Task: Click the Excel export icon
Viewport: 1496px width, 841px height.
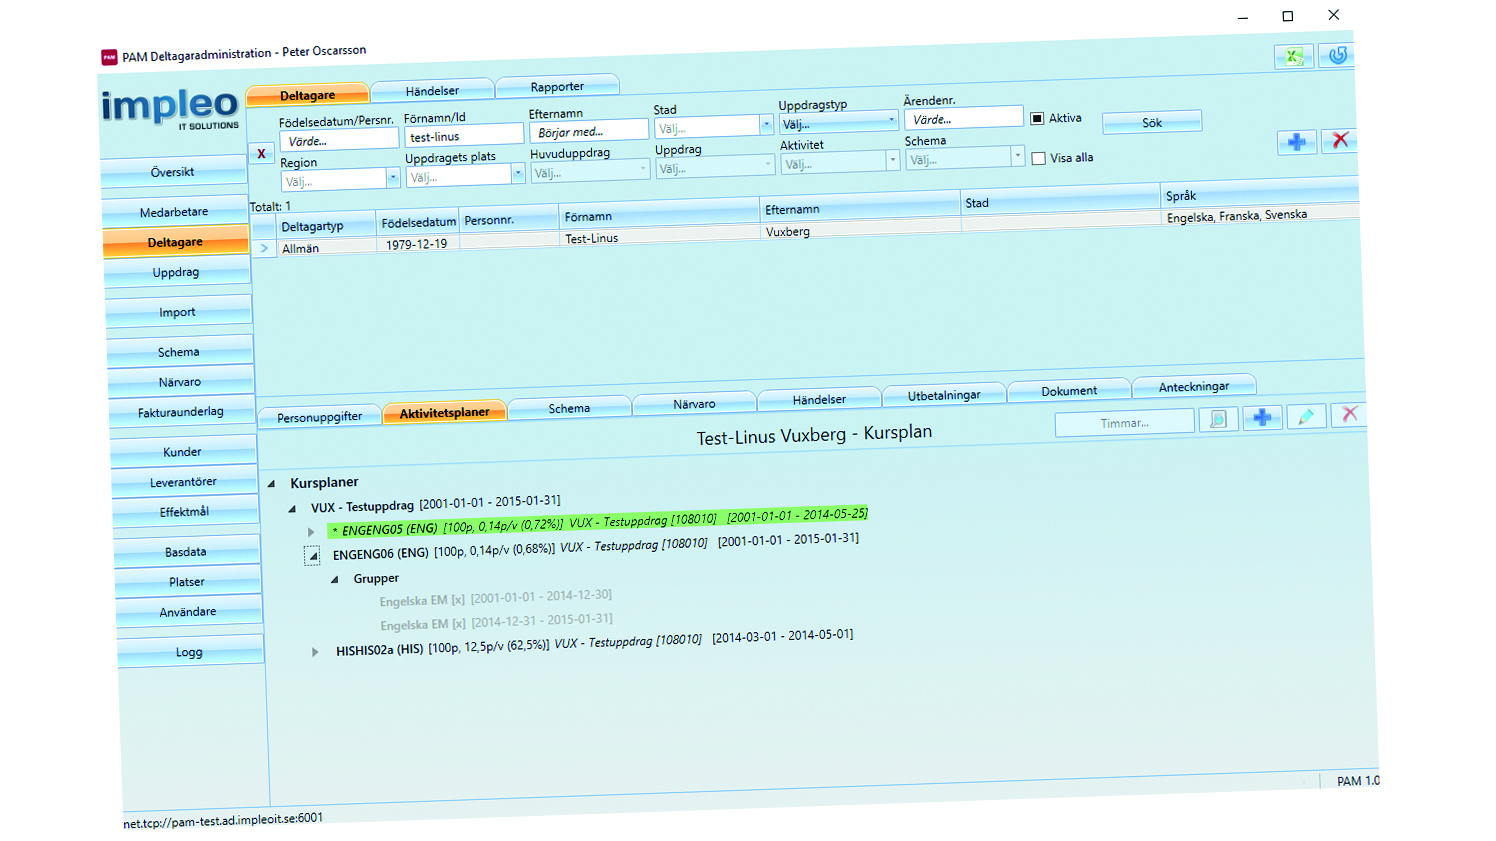Action: pos(1294,56)
